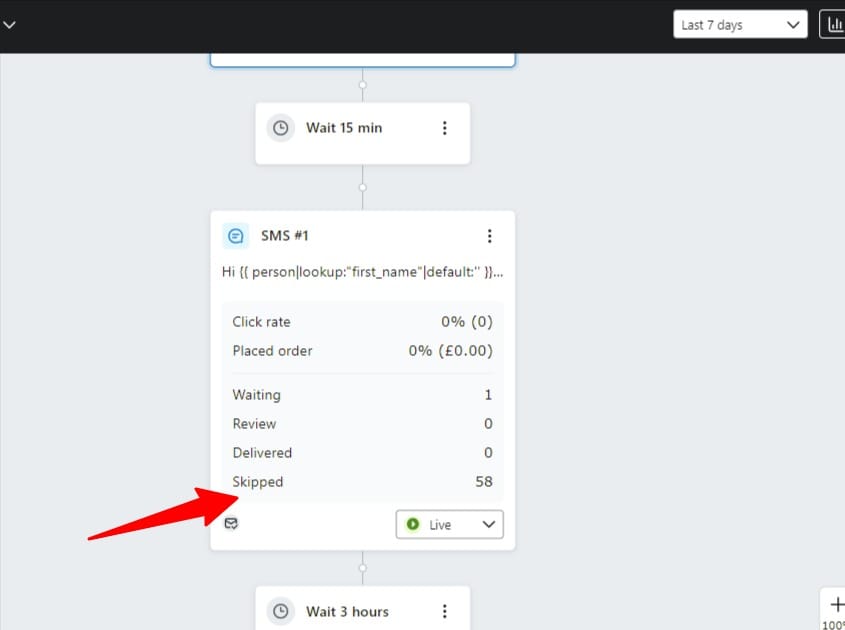Click the clock icon on Wait 15 min

(281, 128)
